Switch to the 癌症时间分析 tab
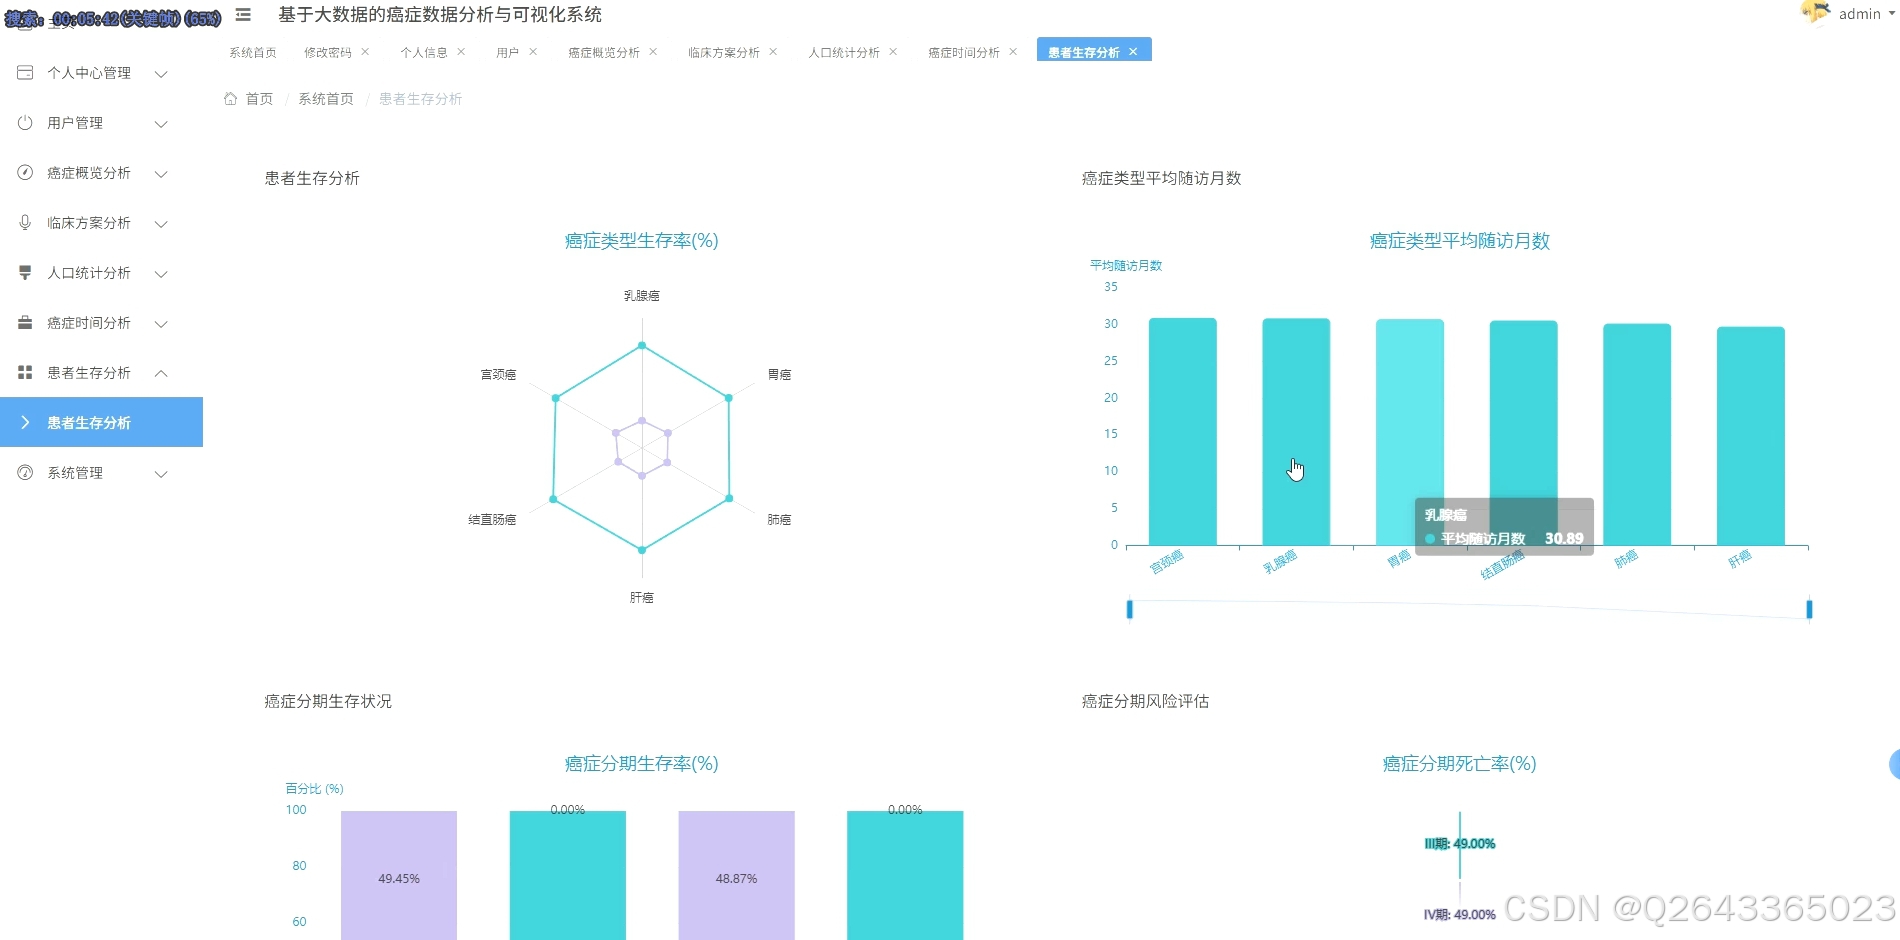1900x940 pixels. point(962,52)
